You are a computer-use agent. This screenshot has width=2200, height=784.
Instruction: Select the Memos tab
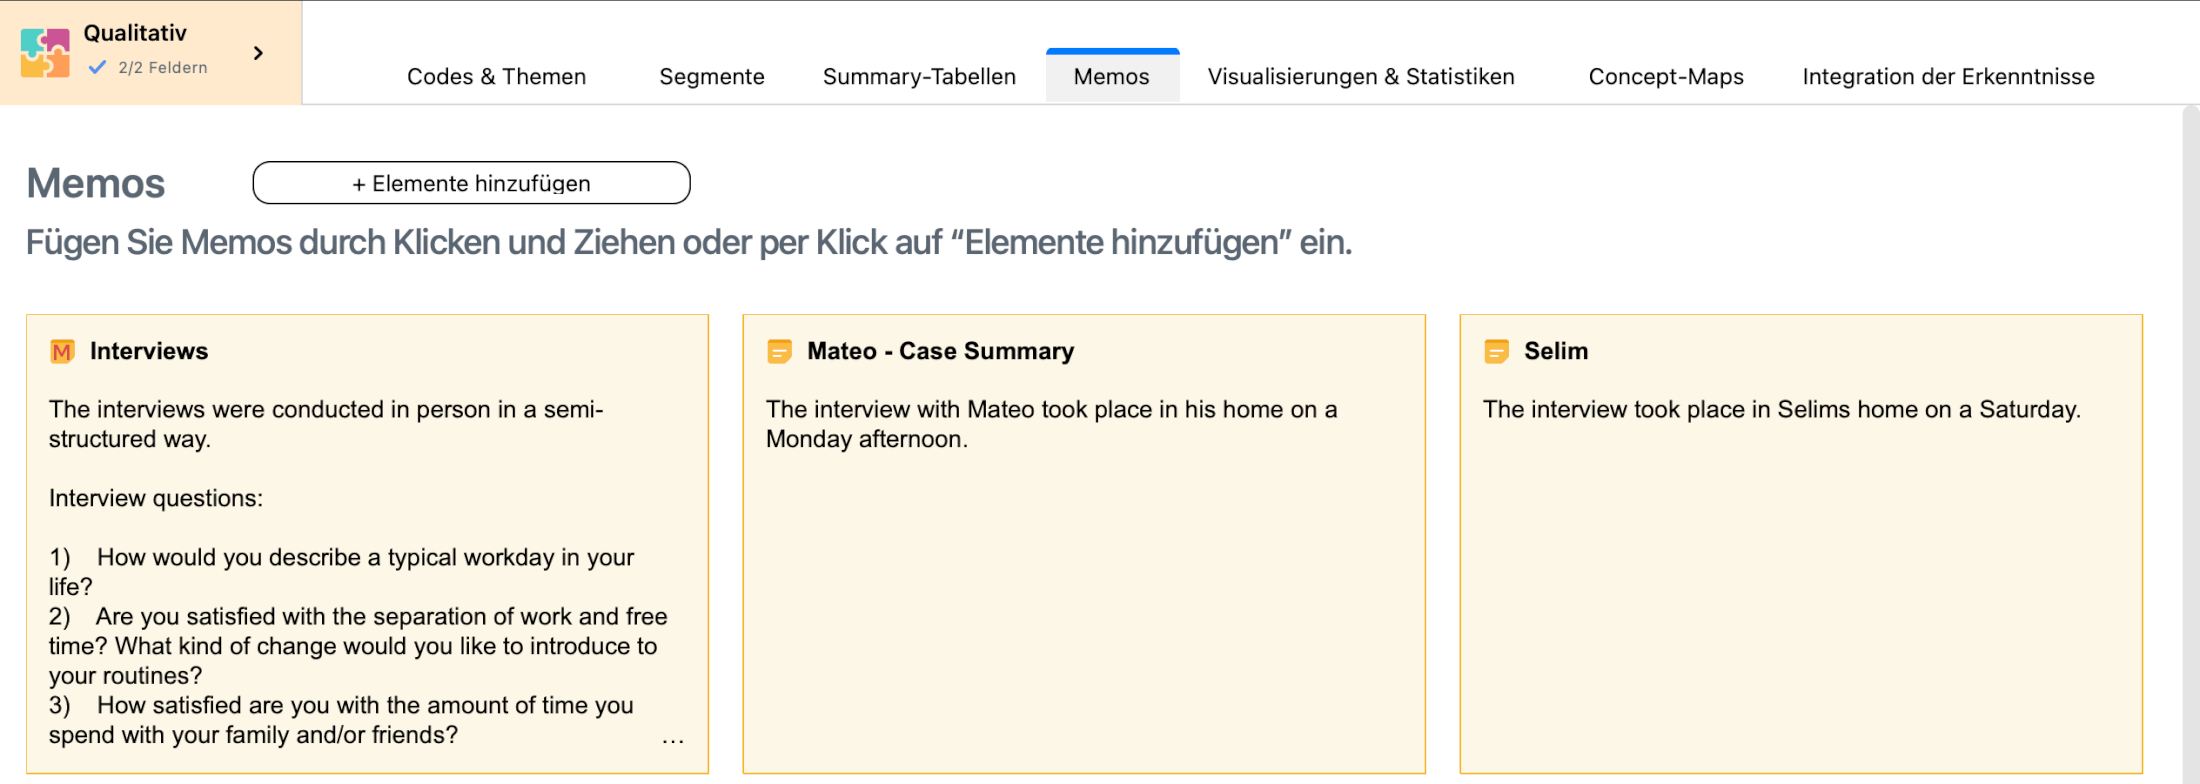tap(1111, 77)
